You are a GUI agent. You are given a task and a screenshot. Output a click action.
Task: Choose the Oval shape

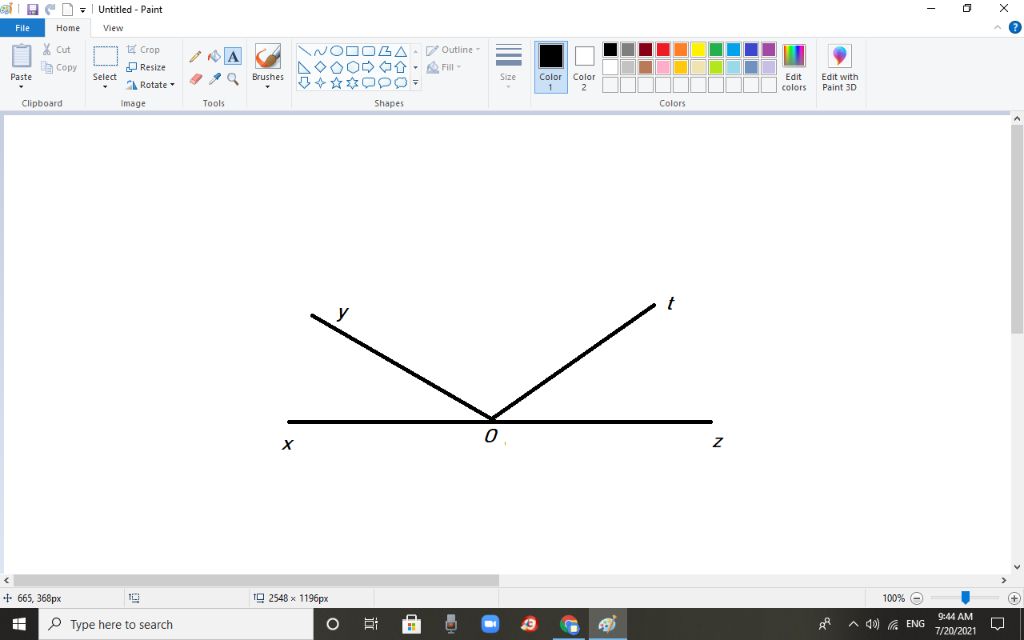[x=336, y=51]
